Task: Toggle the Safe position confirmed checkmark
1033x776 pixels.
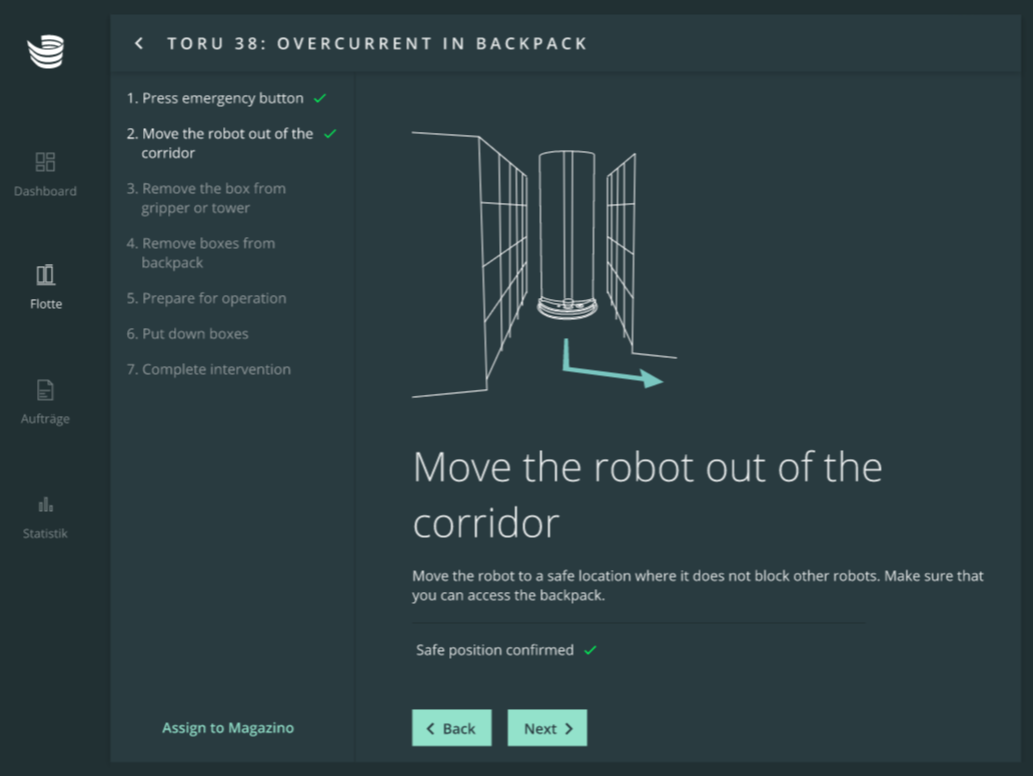Action: tap(590, 650)
